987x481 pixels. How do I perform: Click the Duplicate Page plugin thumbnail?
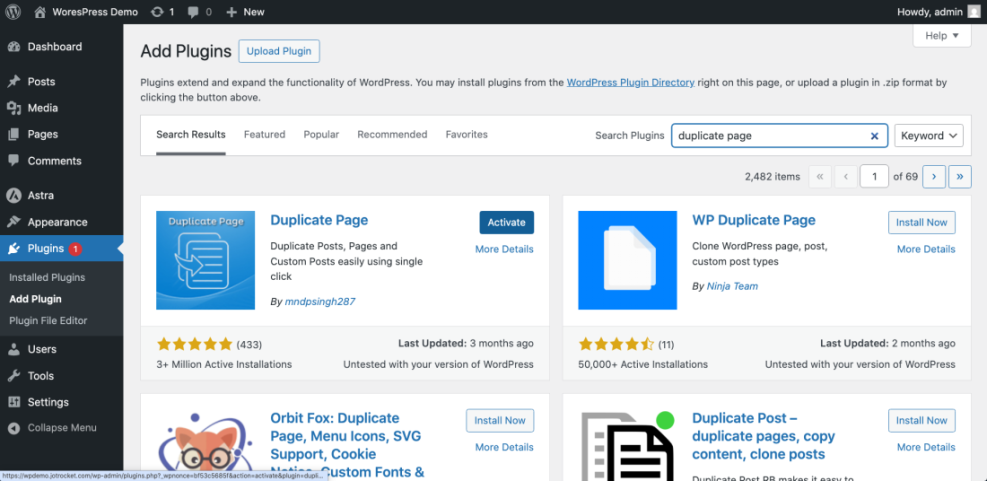point(205,260)
